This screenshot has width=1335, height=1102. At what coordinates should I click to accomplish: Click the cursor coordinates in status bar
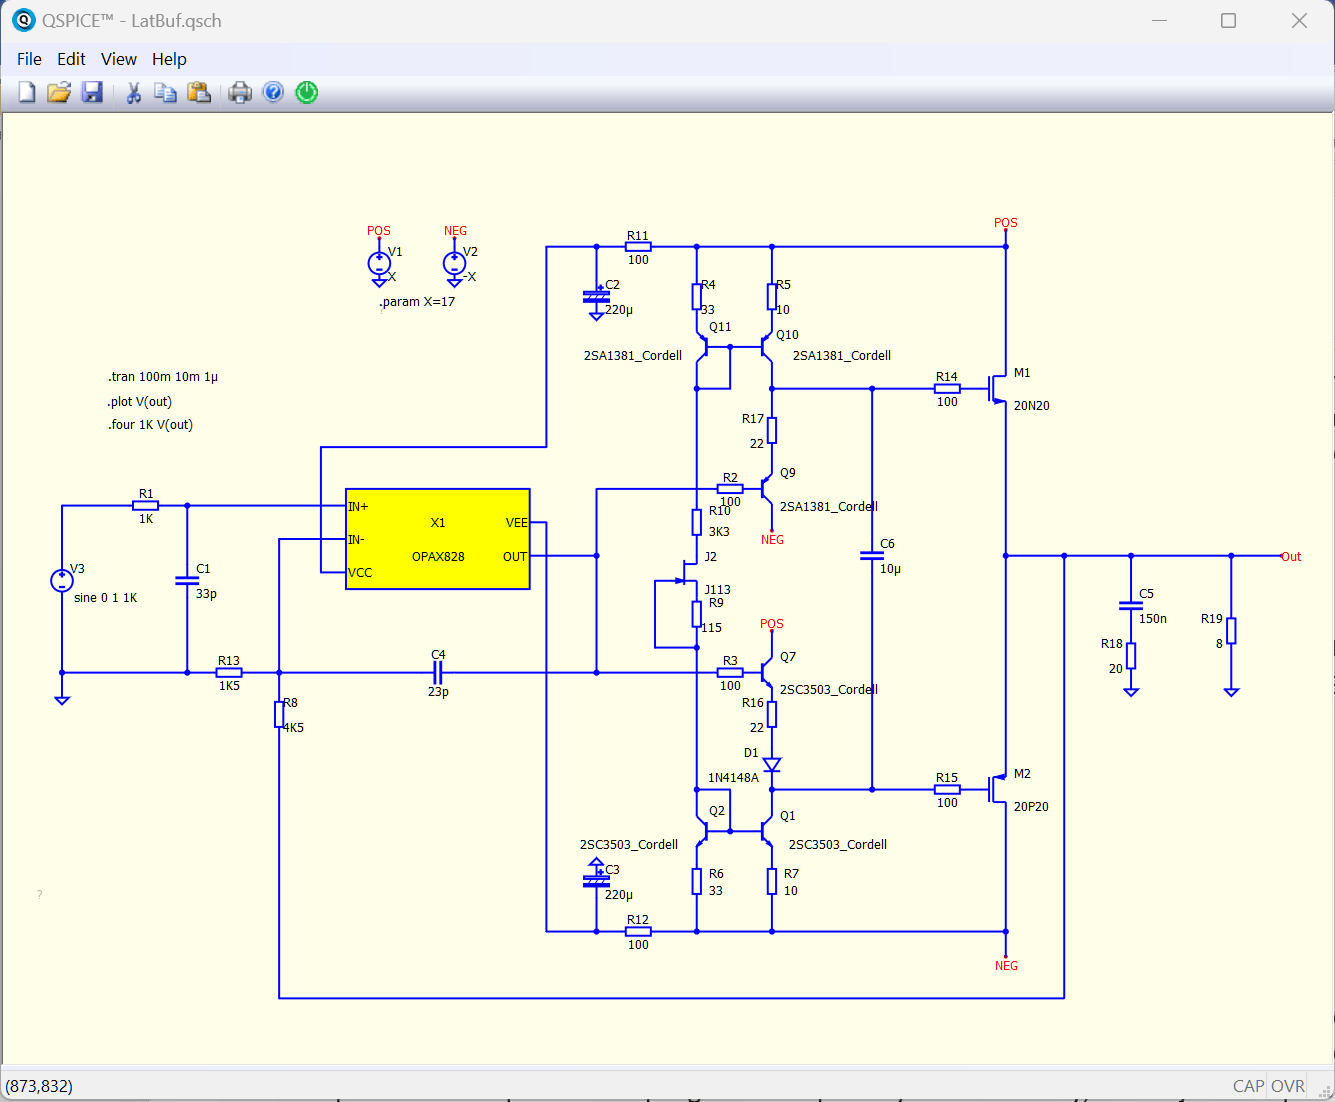39,1086
